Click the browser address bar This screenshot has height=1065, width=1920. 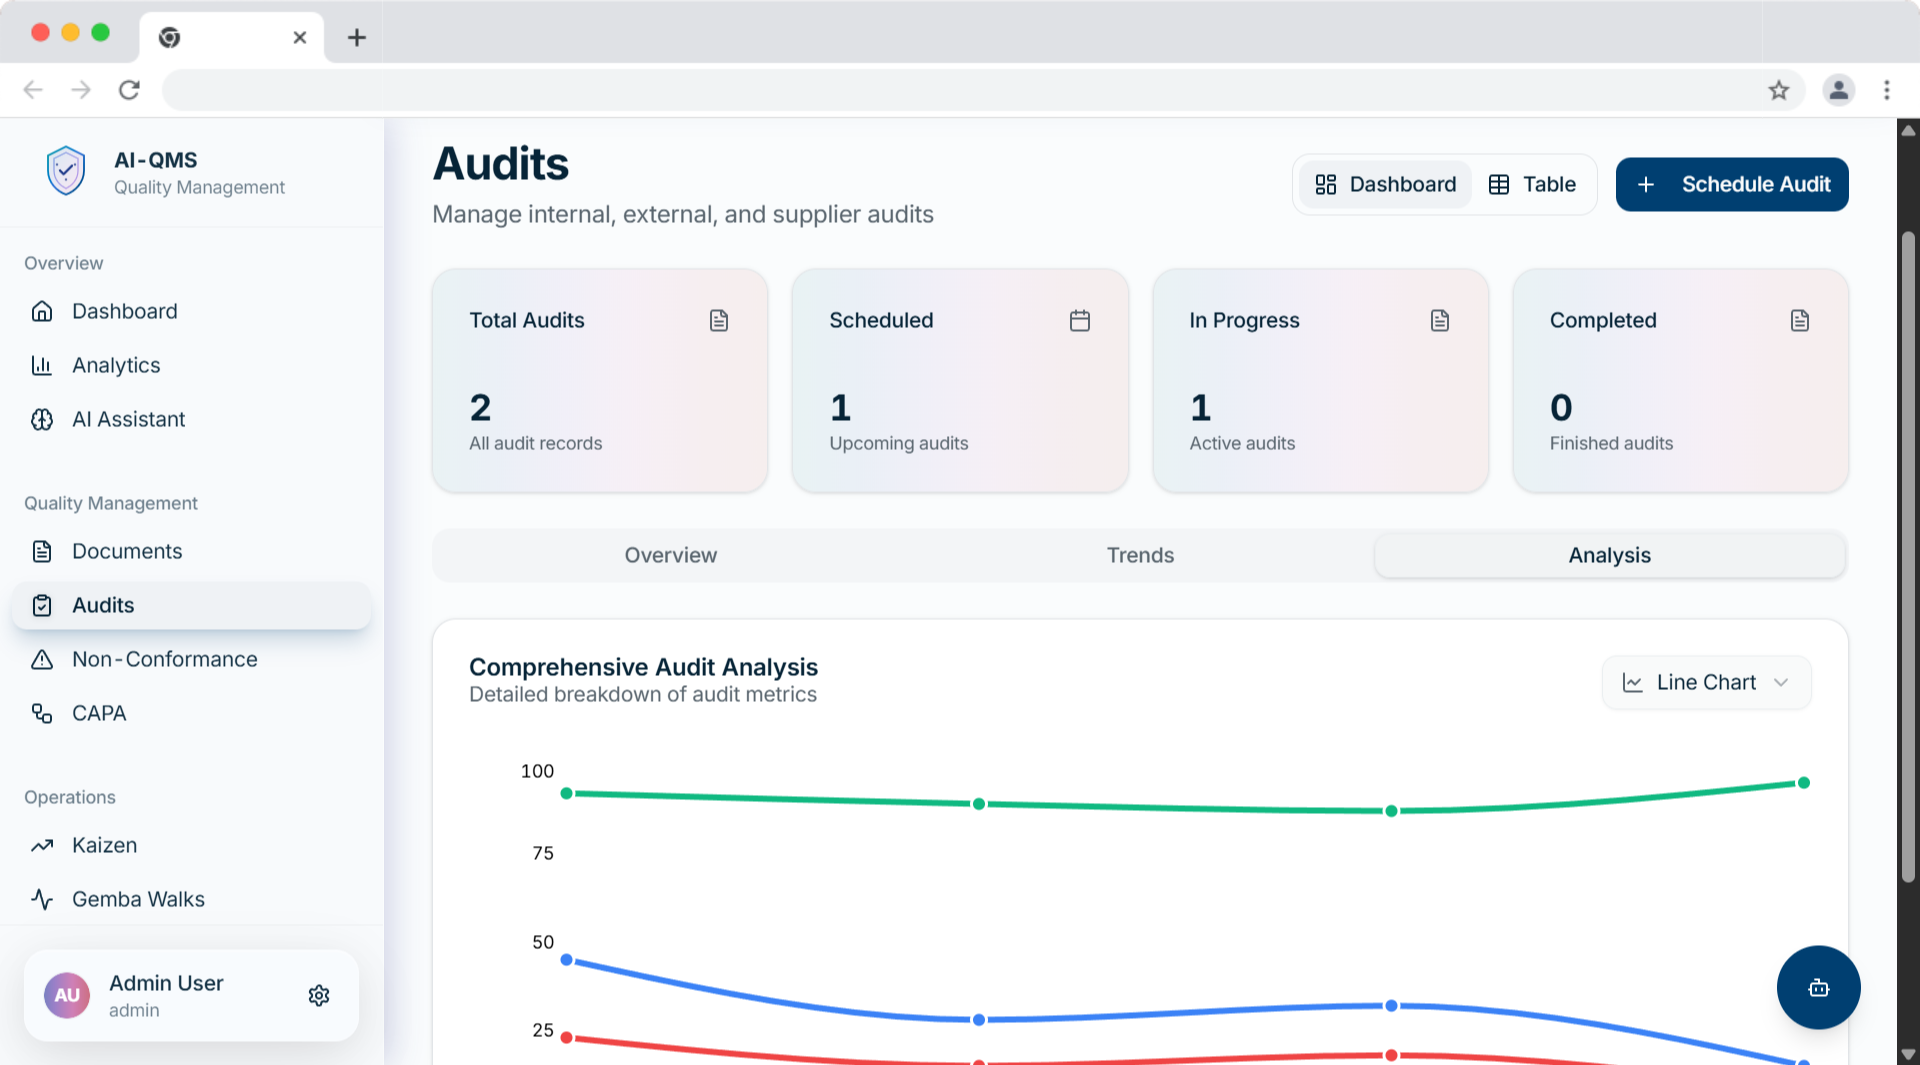(x=960, y=90)
